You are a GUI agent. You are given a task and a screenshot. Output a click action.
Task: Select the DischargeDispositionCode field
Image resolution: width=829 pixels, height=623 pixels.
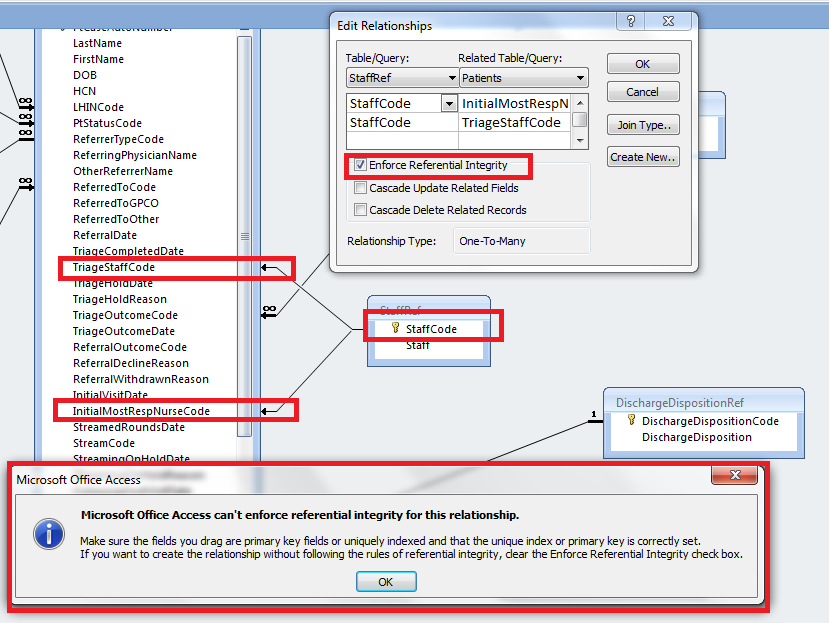coord(710,421)
